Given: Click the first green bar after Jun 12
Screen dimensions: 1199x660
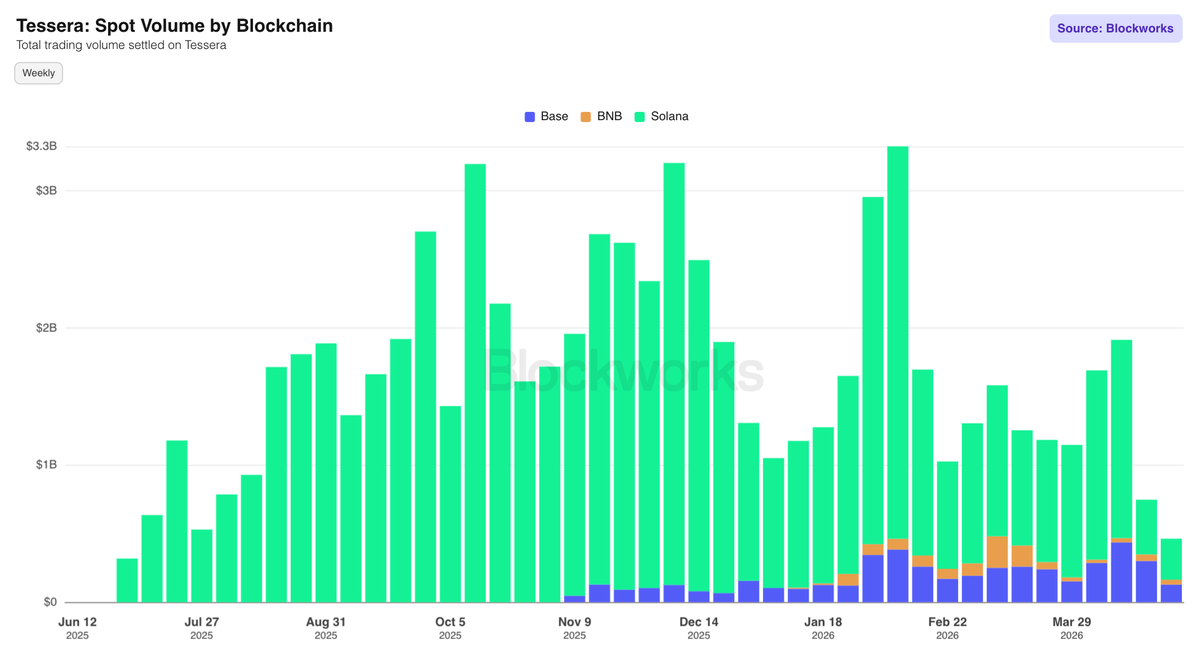Looking at the screenshot, I should click(127, 580).
